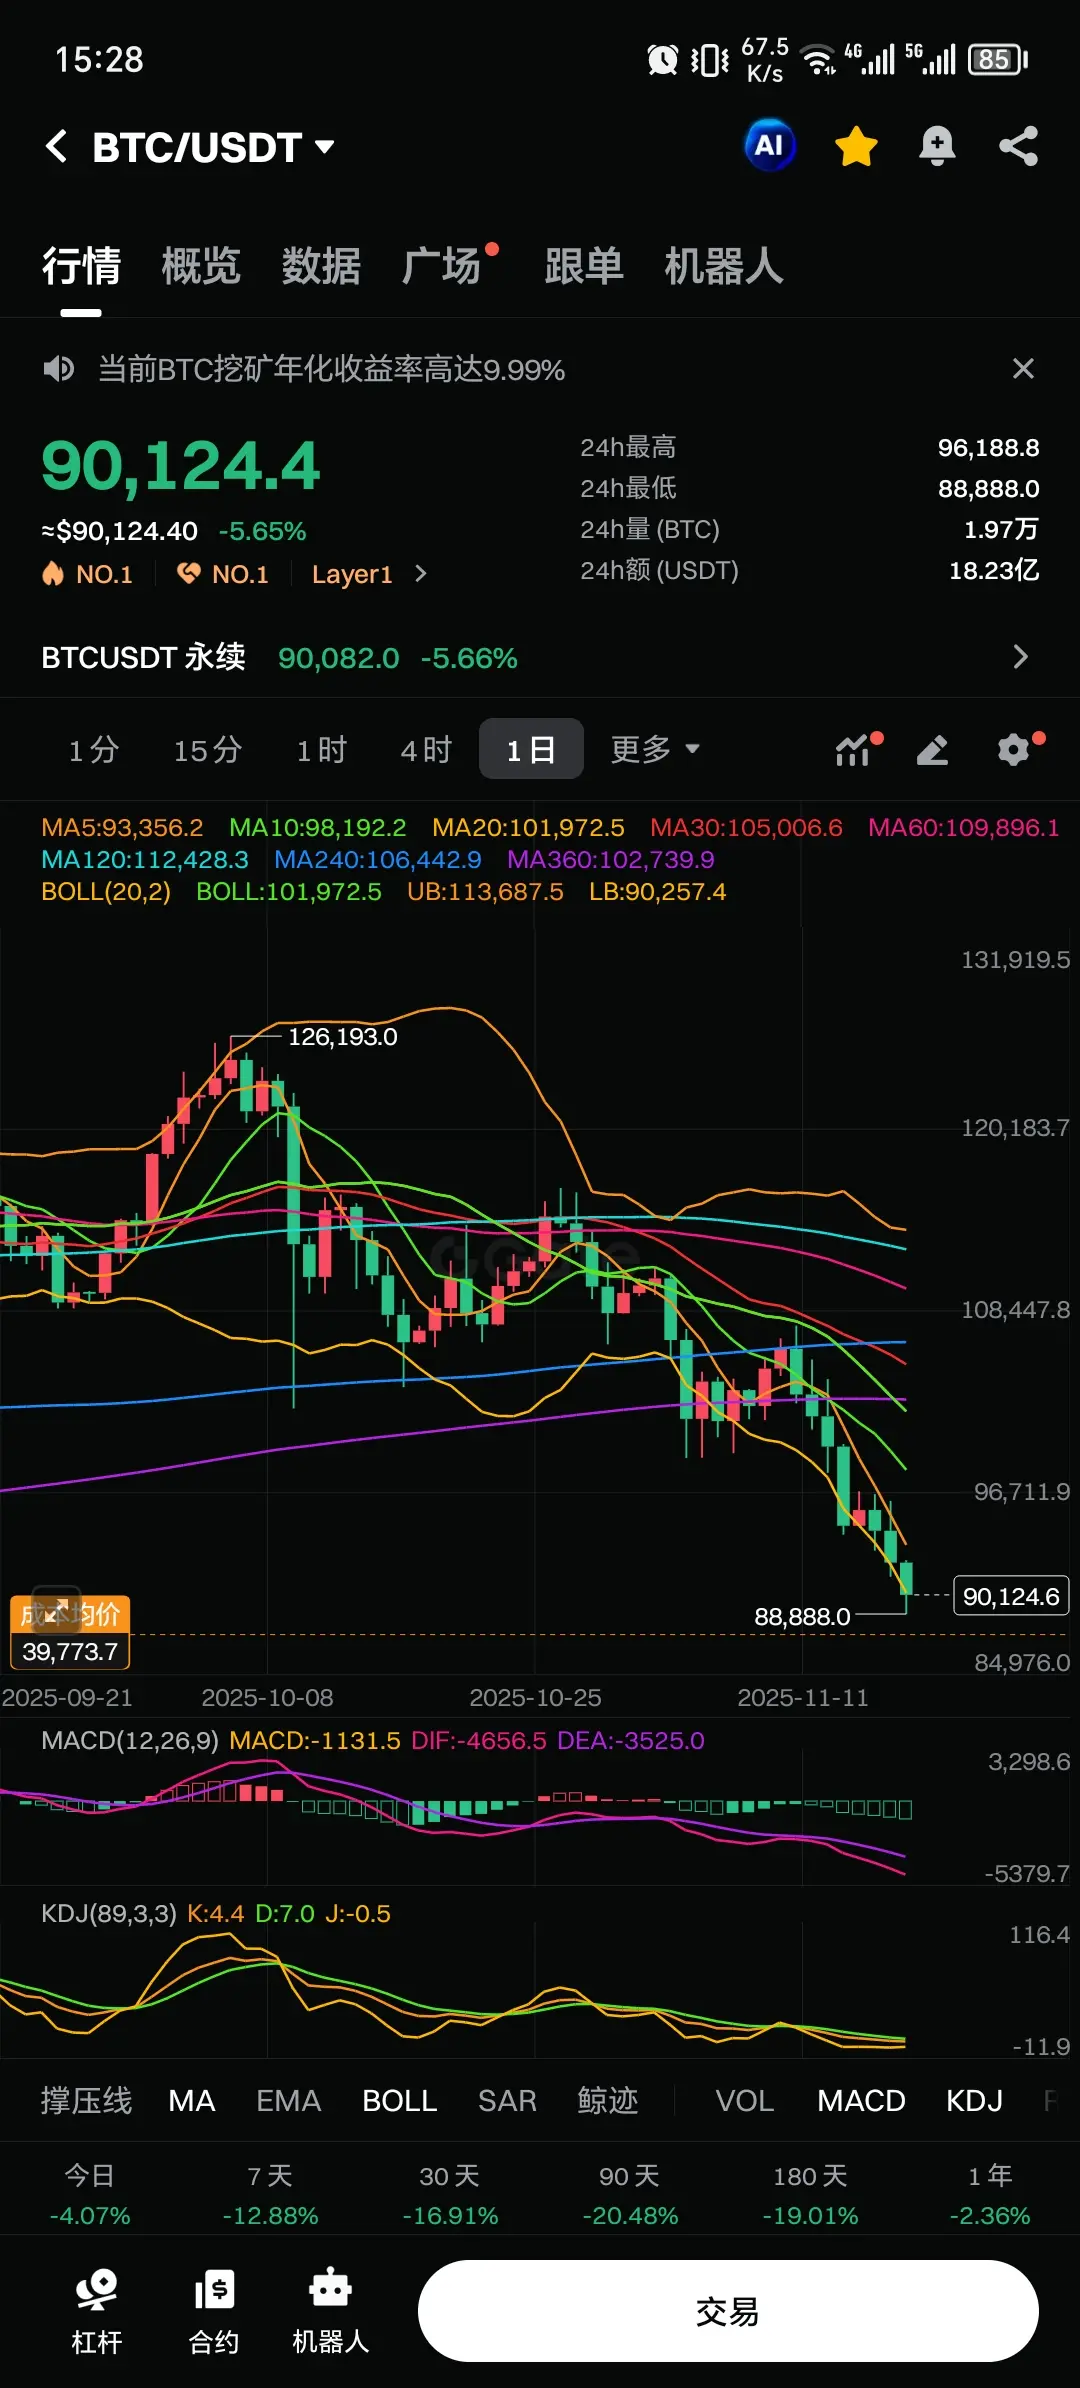Switch to the 跟单 tab
1080x2388 pixels.
point(584,267)
